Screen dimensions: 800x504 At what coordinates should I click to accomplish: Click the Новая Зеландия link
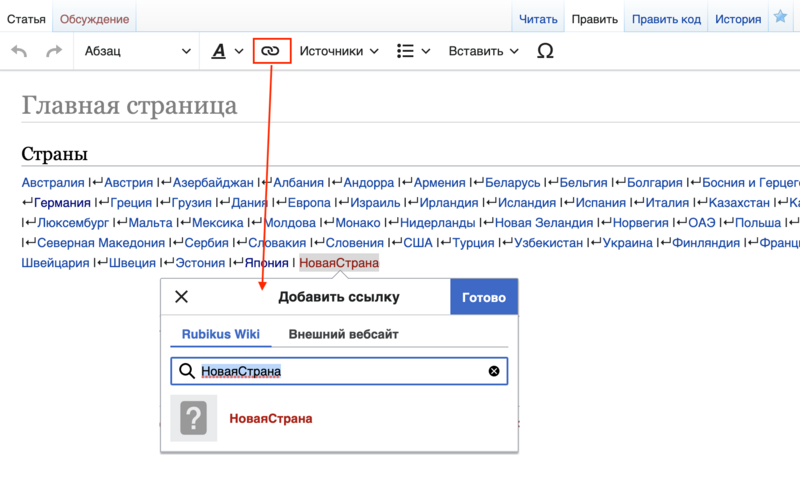(x=544, y=223)
